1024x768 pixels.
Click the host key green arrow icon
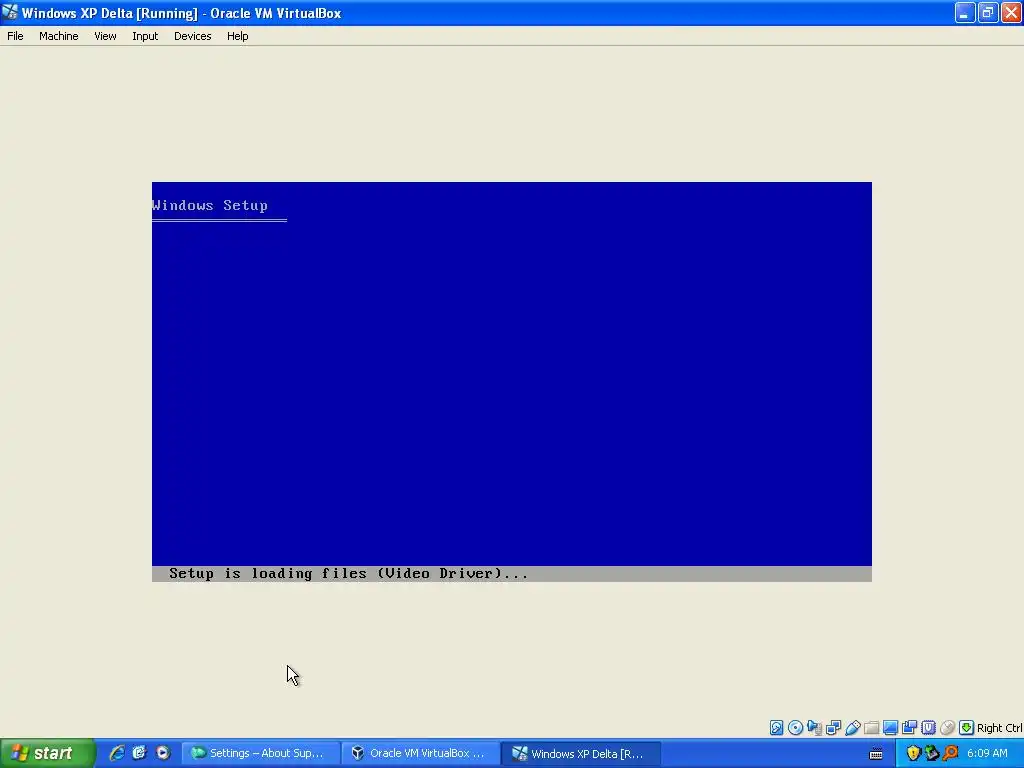(967, 728)
